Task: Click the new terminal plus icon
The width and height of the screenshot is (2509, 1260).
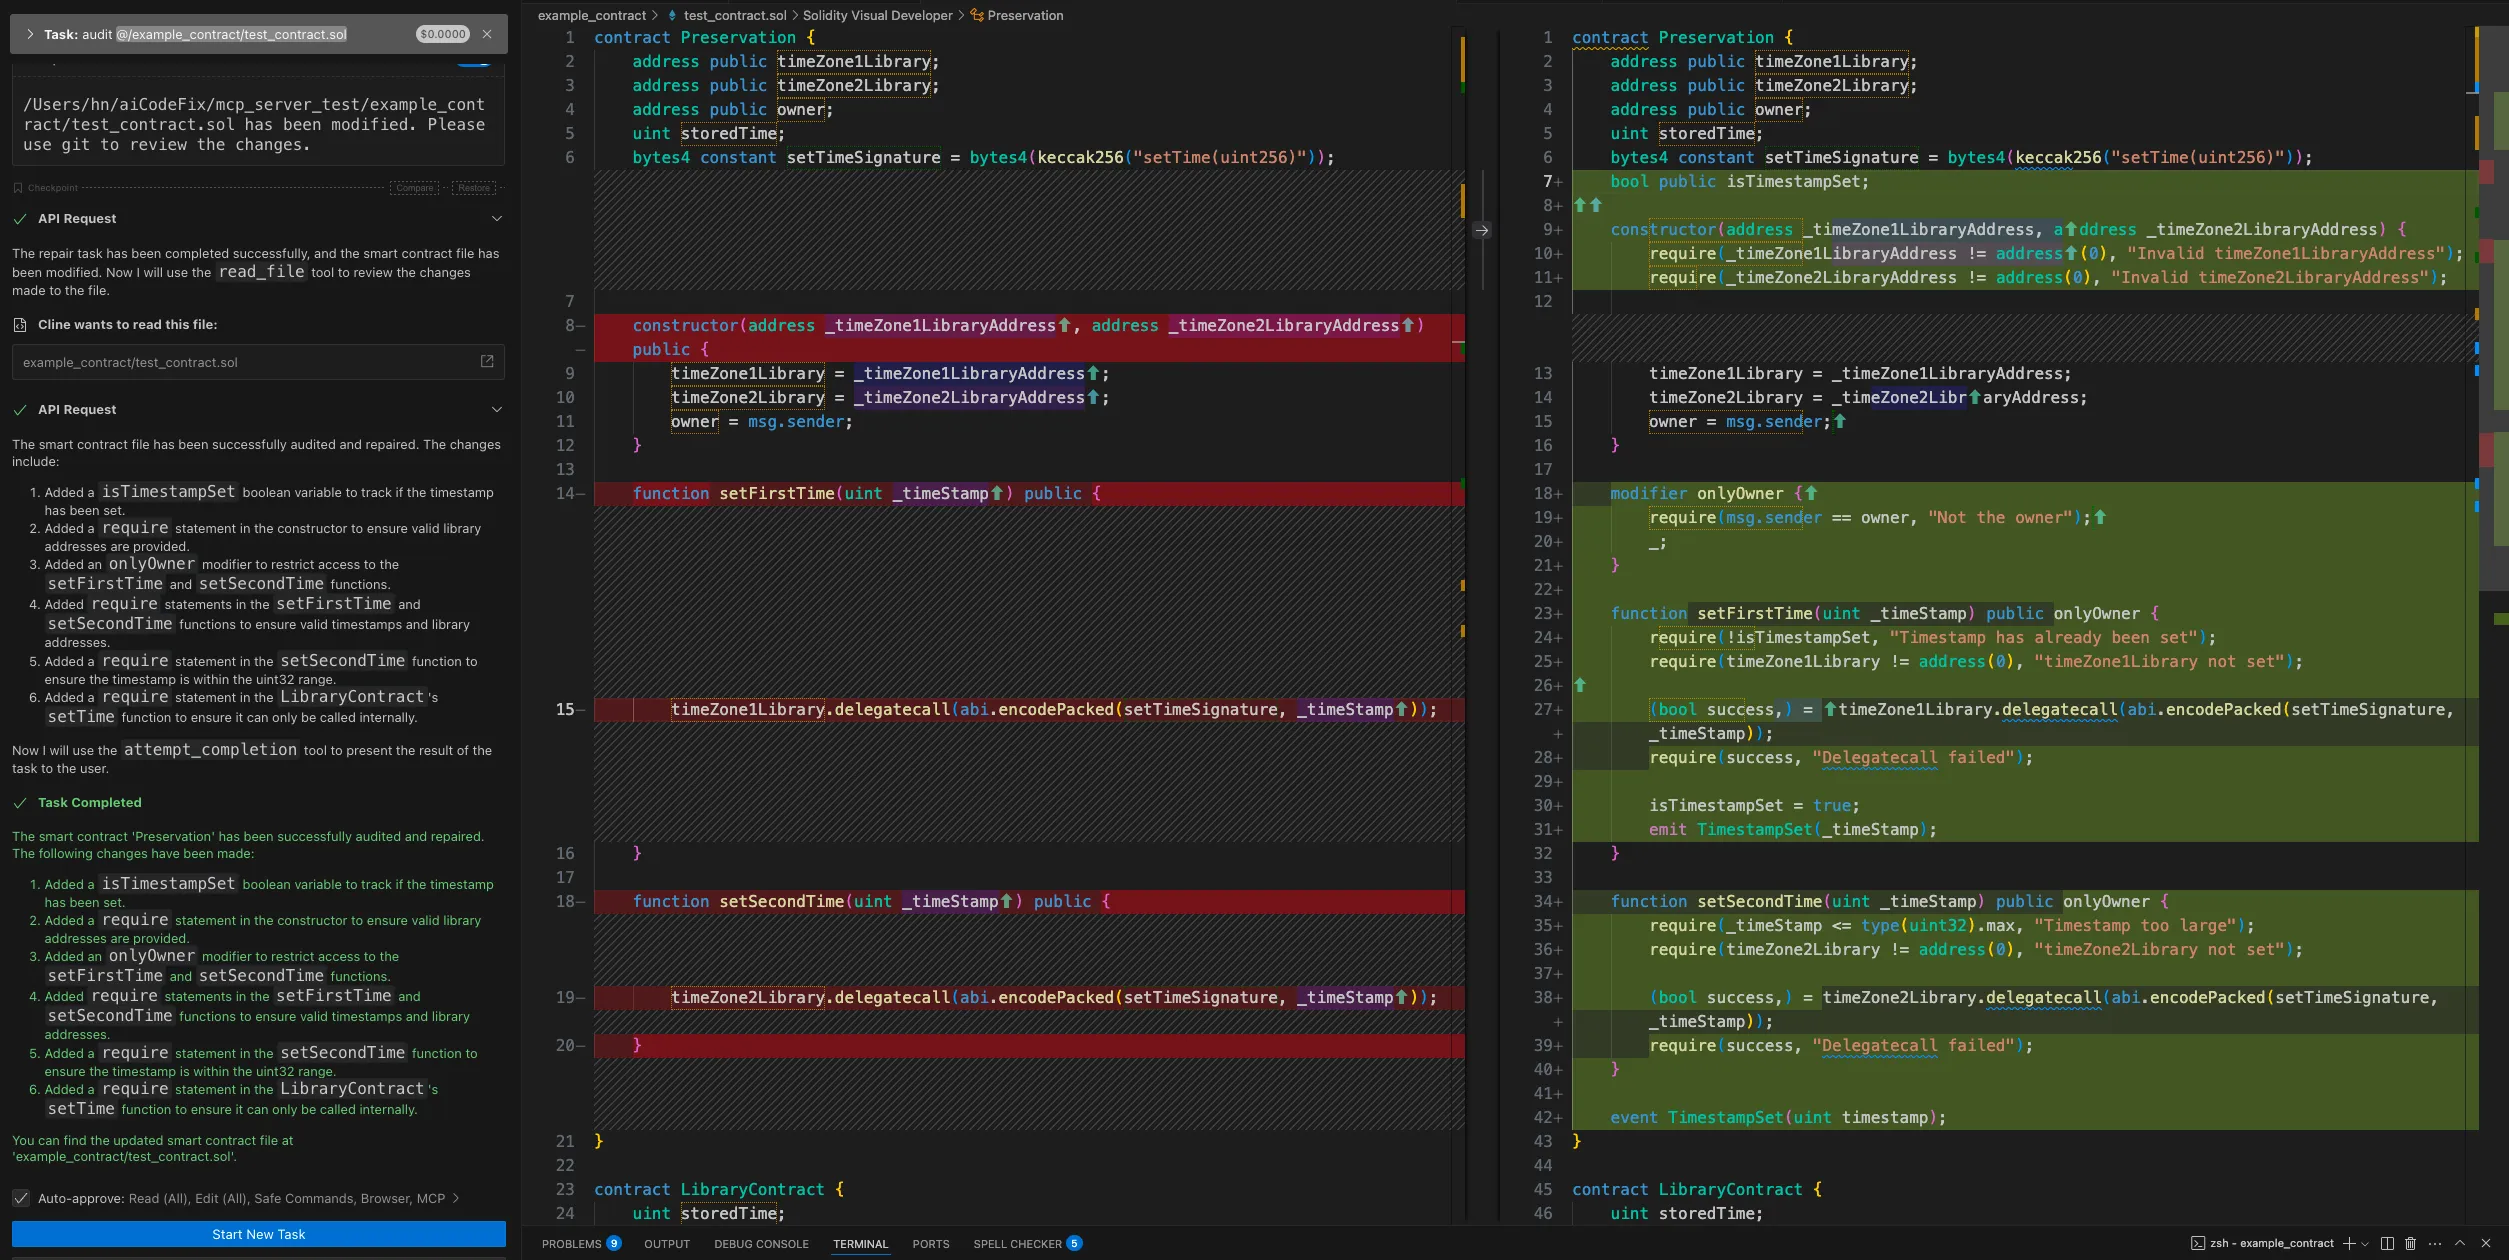Action: 2349,1243
